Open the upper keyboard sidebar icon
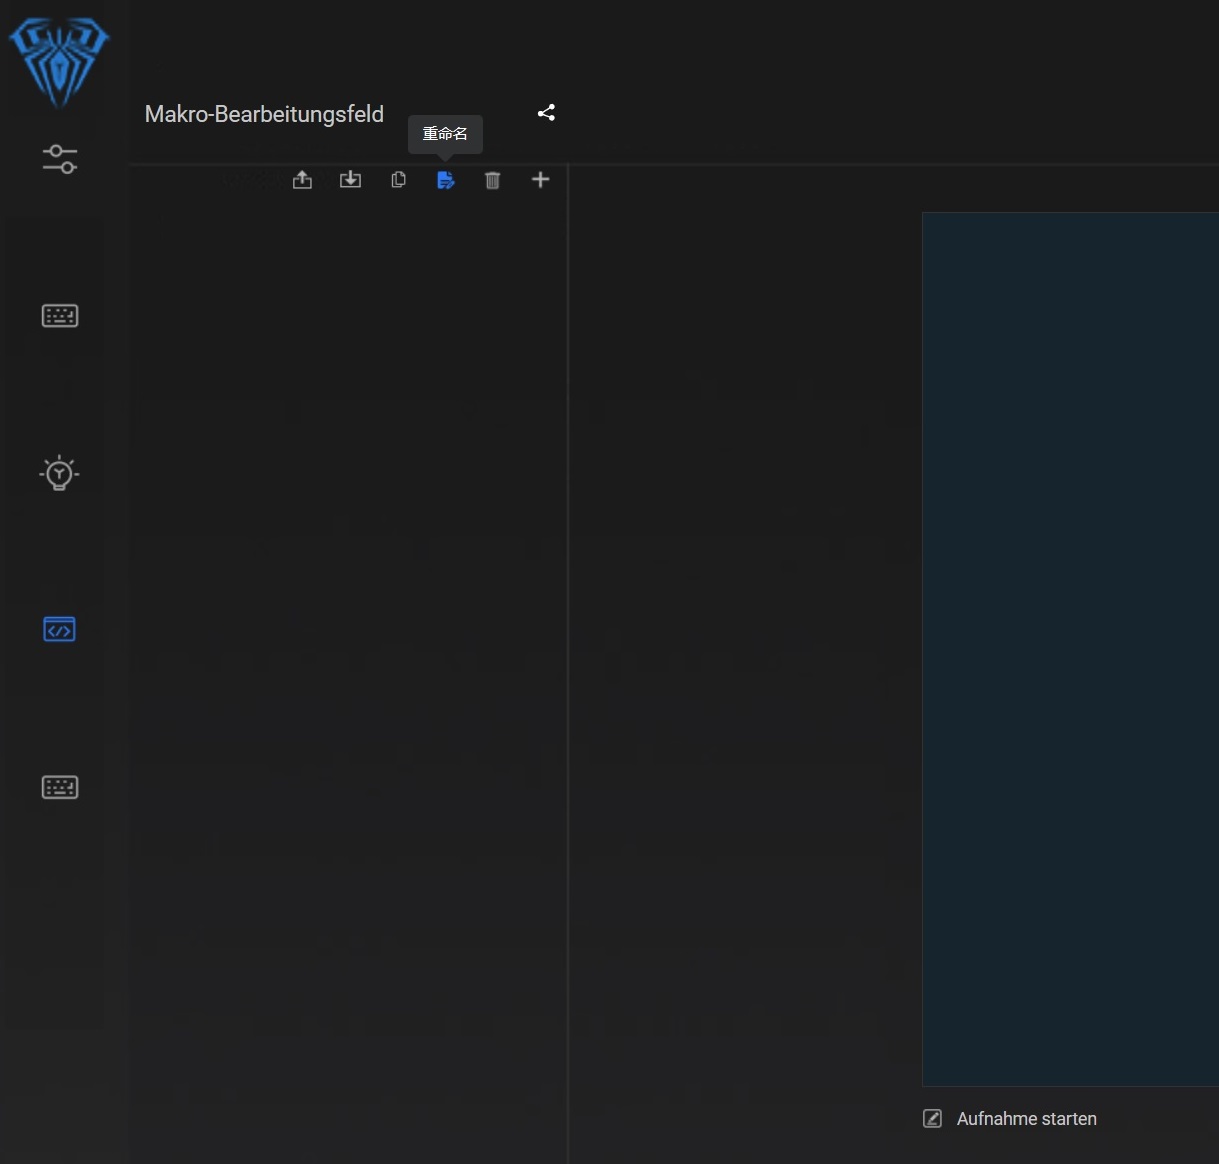Screen dimensions: 1219x1164 pyautogui.click(x=60, y=316)
